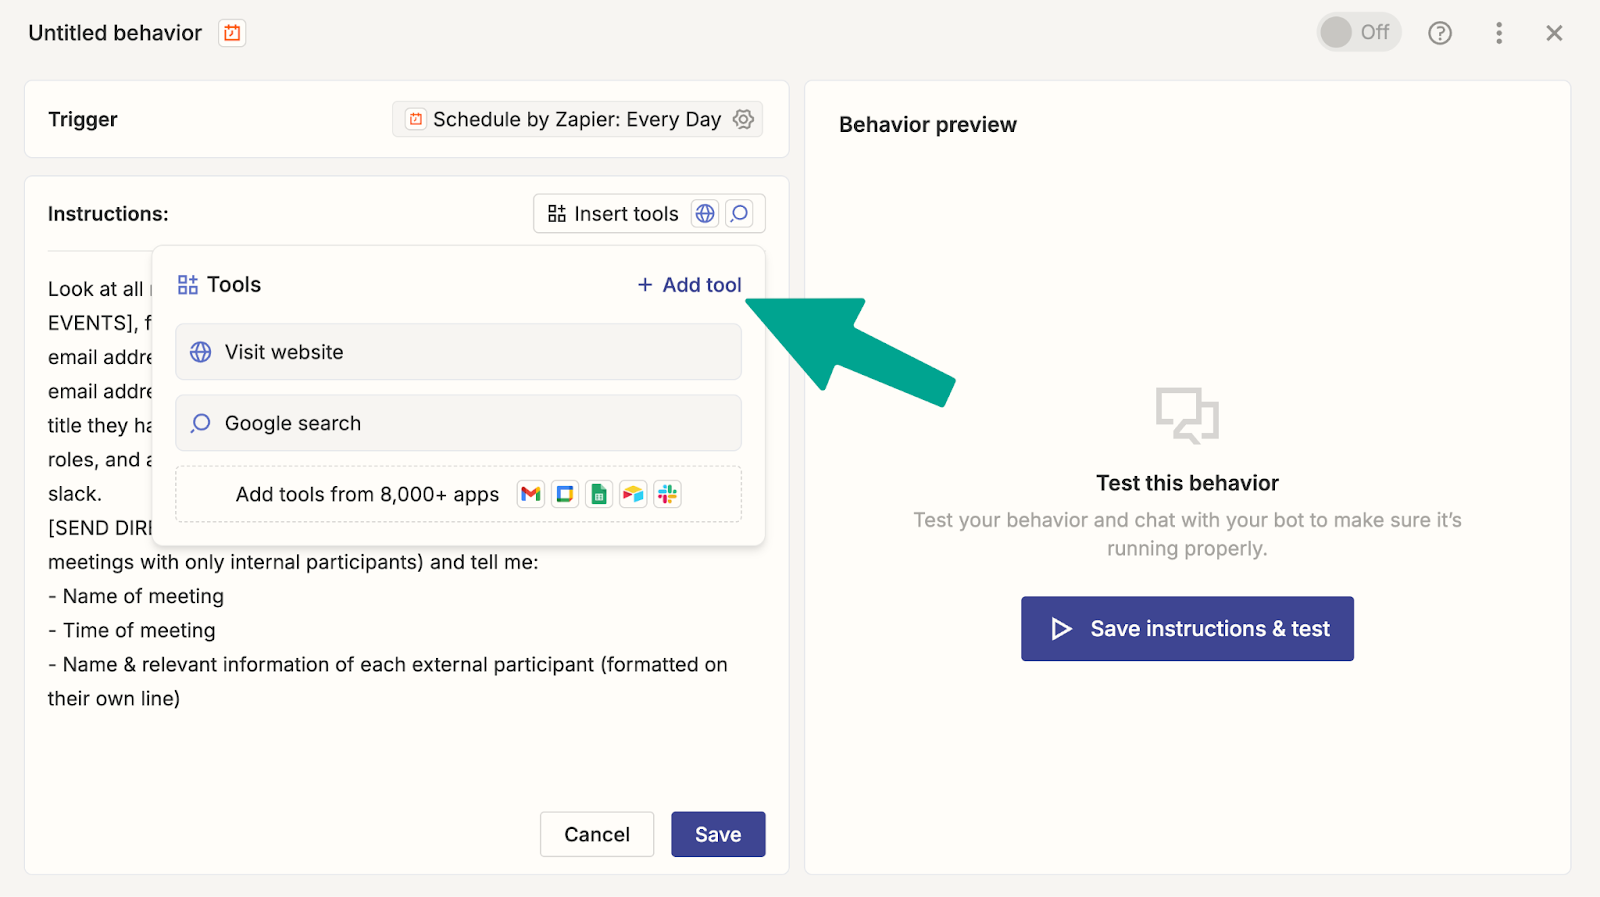Toggle the behavior Off switch on
Viewport: 1600px width, 897px height.
tap(1358, 33)
